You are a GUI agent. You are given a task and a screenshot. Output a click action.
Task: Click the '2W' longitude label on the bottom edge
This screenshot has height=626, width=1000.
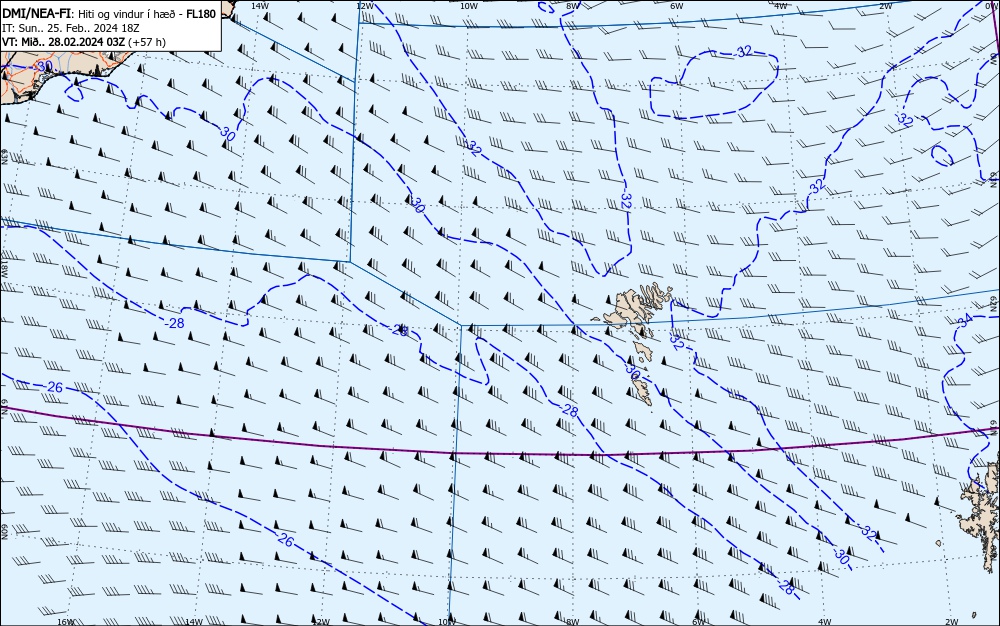[x=952, y=622]
